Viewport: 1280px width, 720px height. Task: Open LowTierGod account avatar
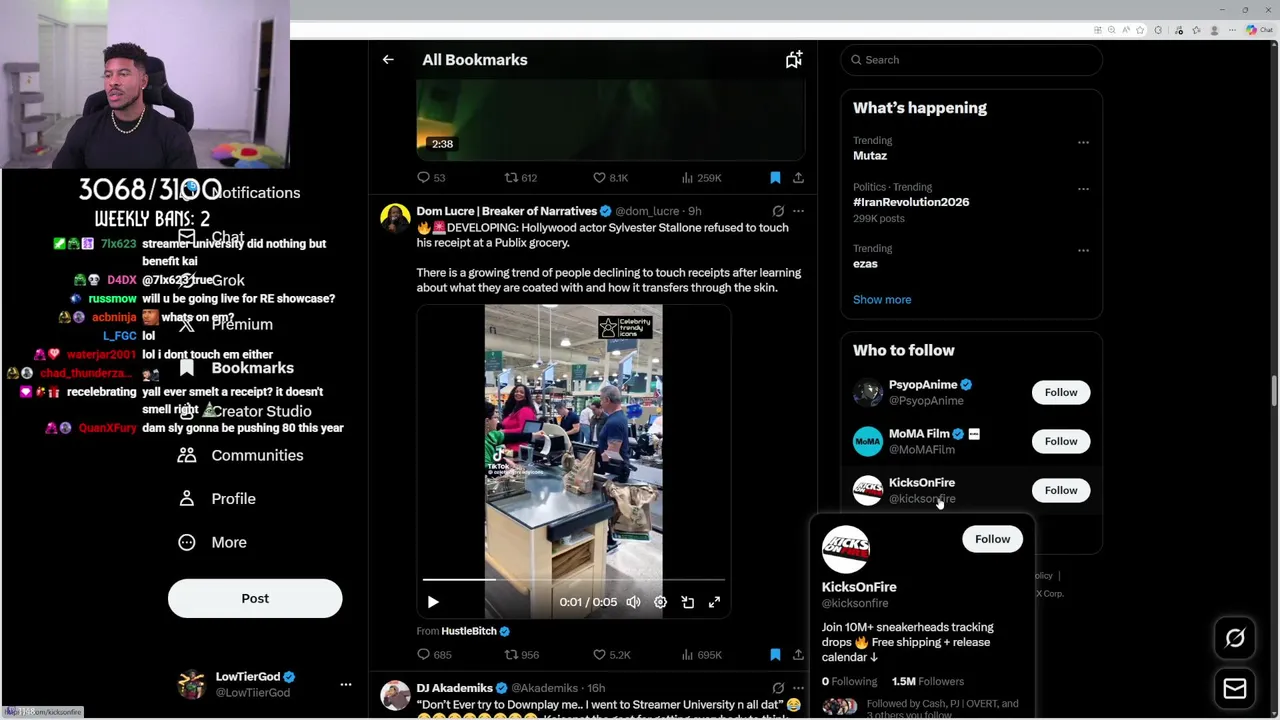191,685
